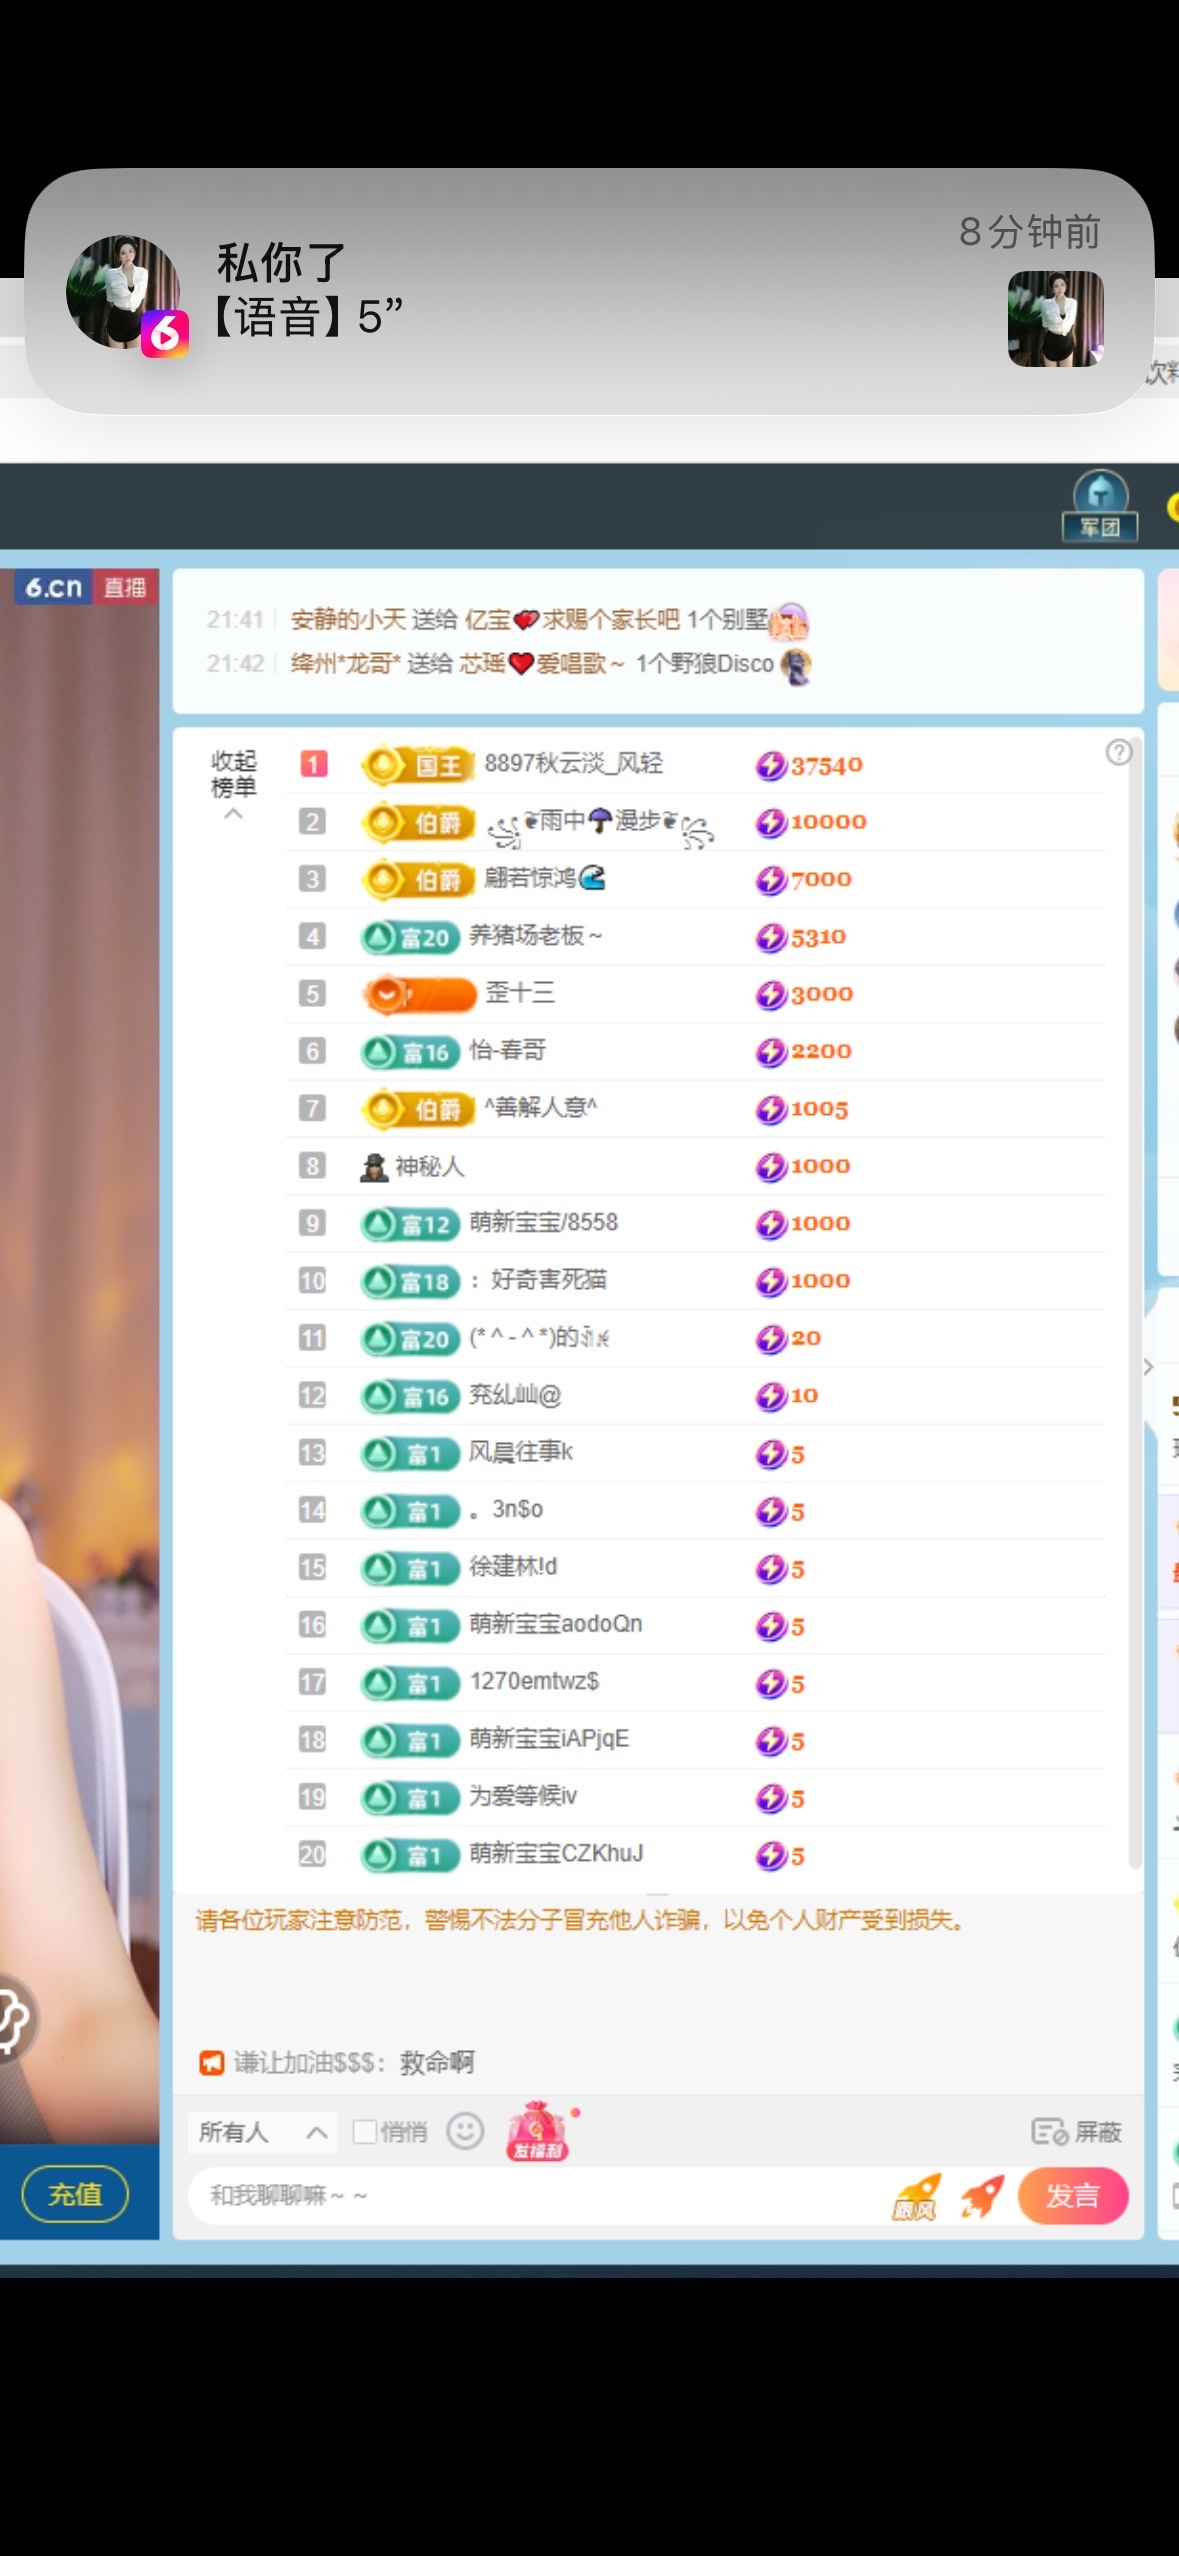Select the rank 1 user 8897秋云淡_风轻

point(573,764)
